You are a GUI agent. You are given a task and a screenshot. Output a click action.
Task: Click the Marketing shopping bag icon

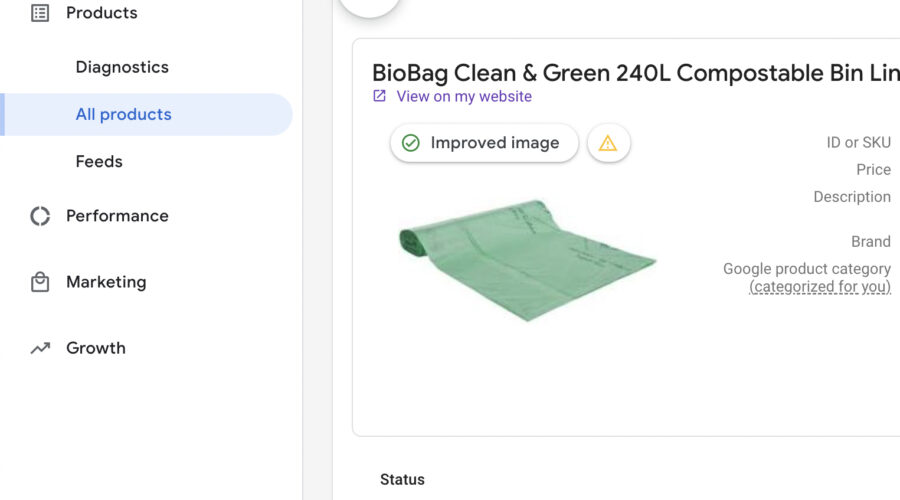click(40, 282)
